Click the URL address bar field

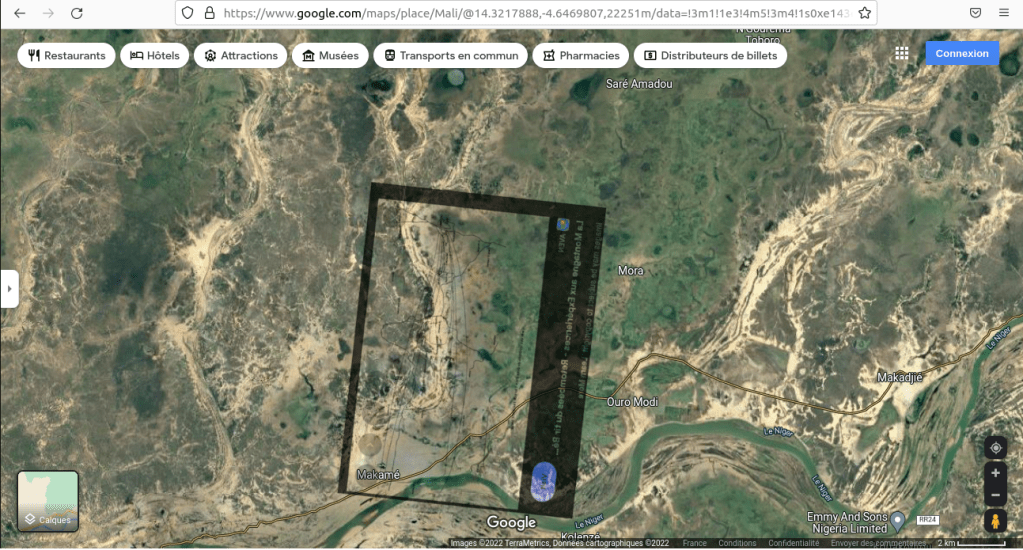(x=530, y=13)
